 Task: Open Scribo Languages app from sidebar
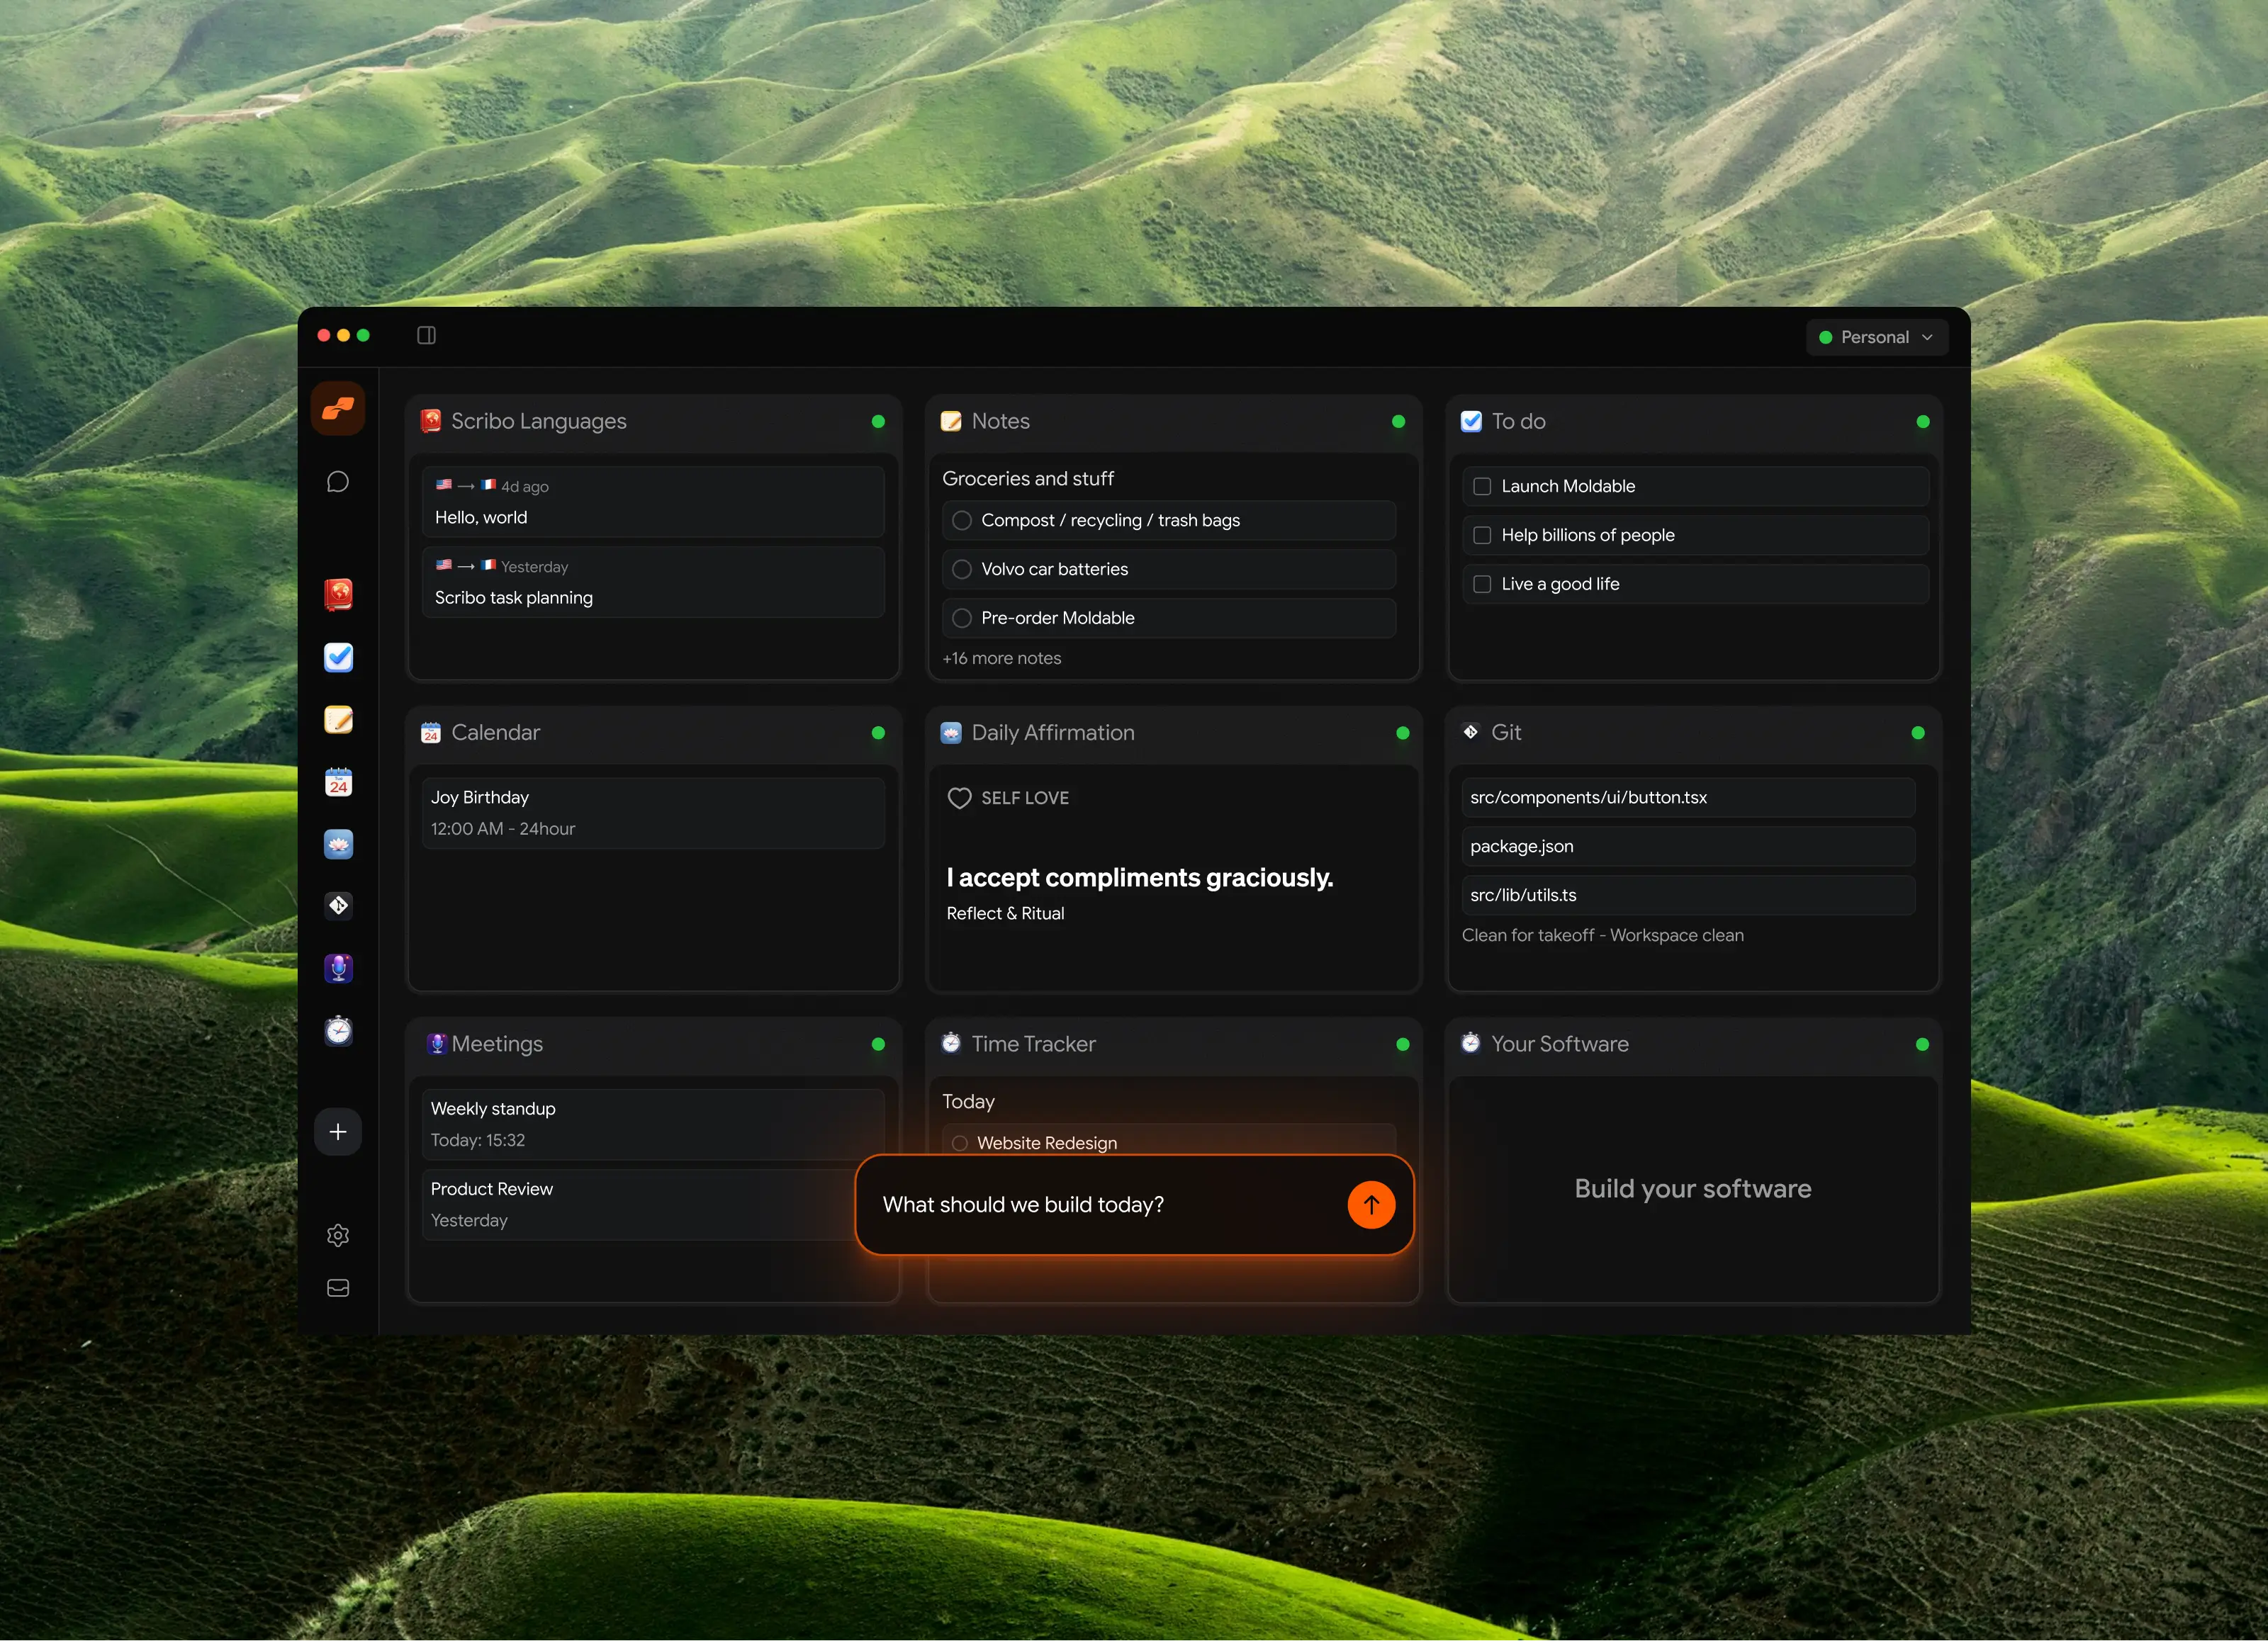point(338,595)
